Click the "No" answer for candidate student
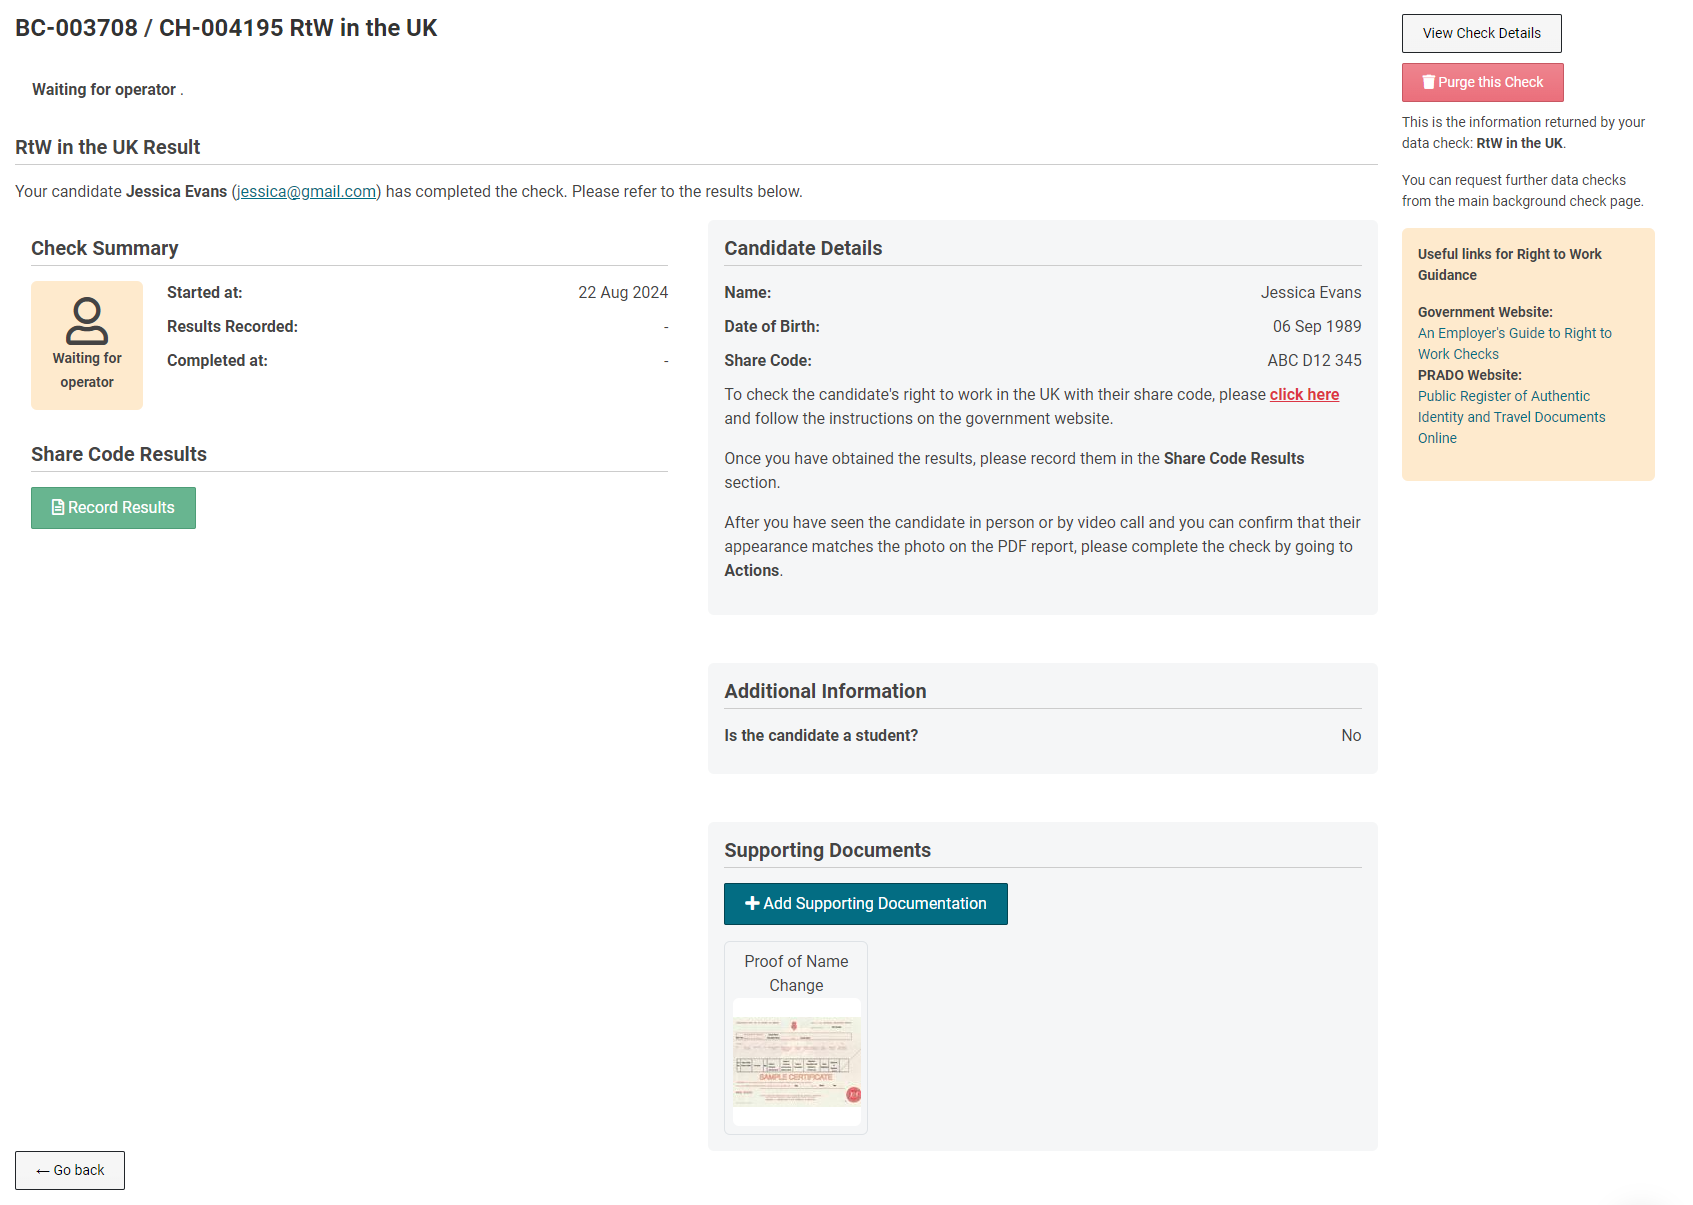Screen dimensions: 1693x1205 tap(1350, 736)
